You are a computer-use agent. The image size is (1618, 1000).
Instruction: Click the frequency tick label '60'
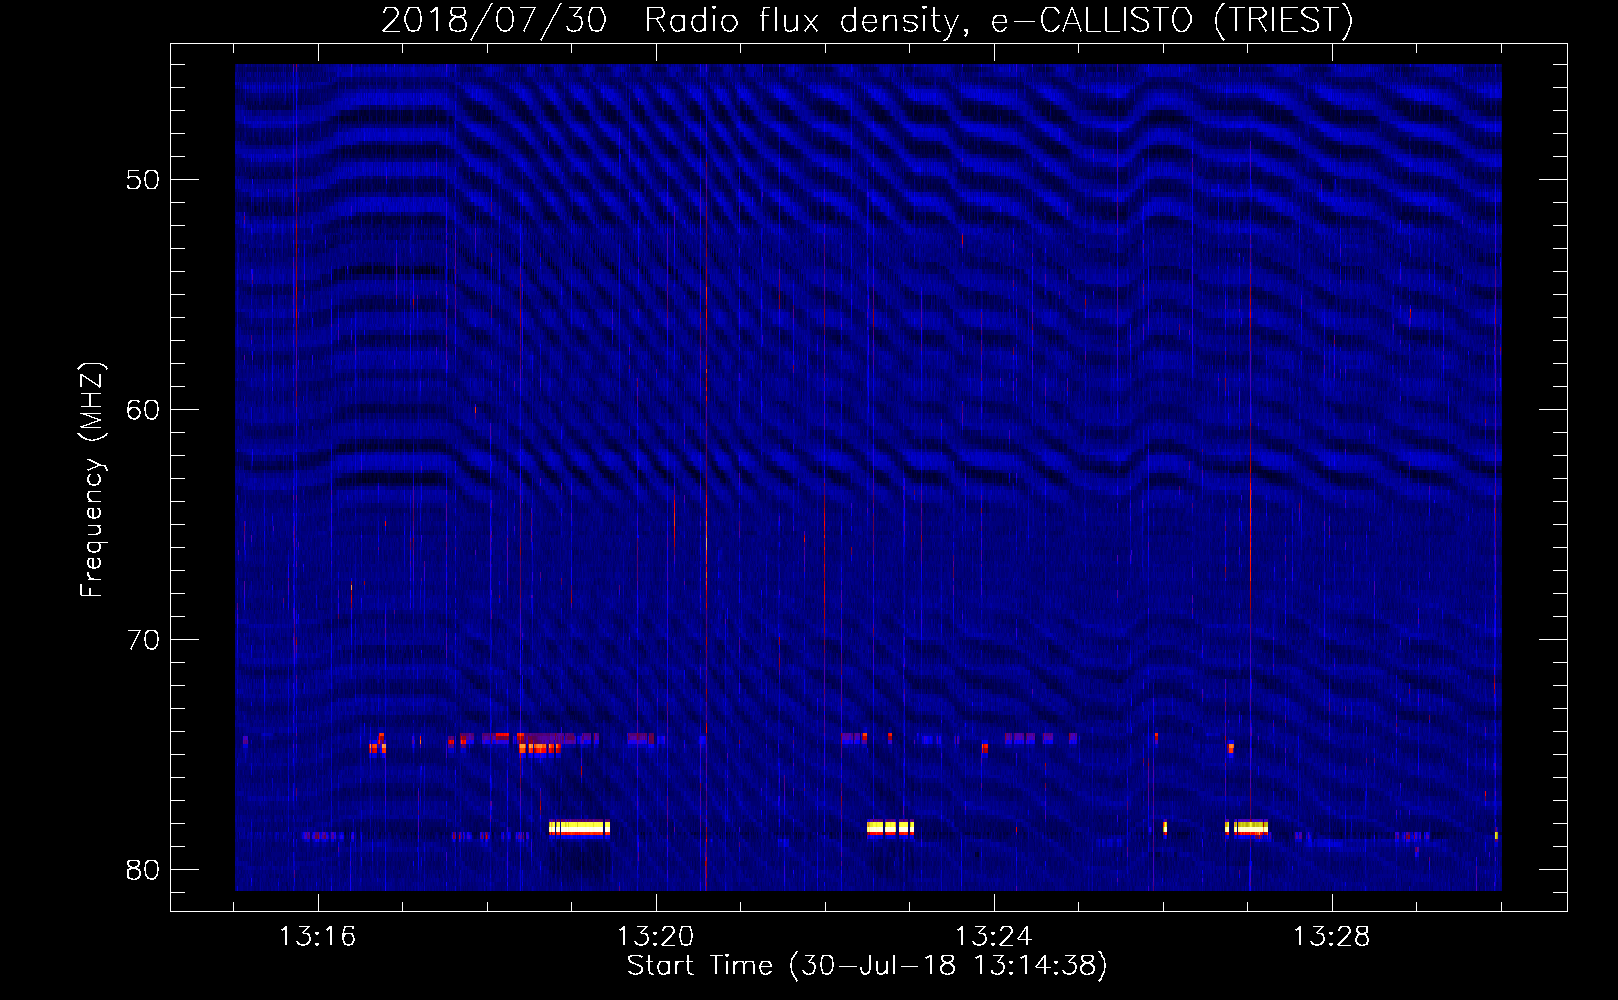click(143, 410)
